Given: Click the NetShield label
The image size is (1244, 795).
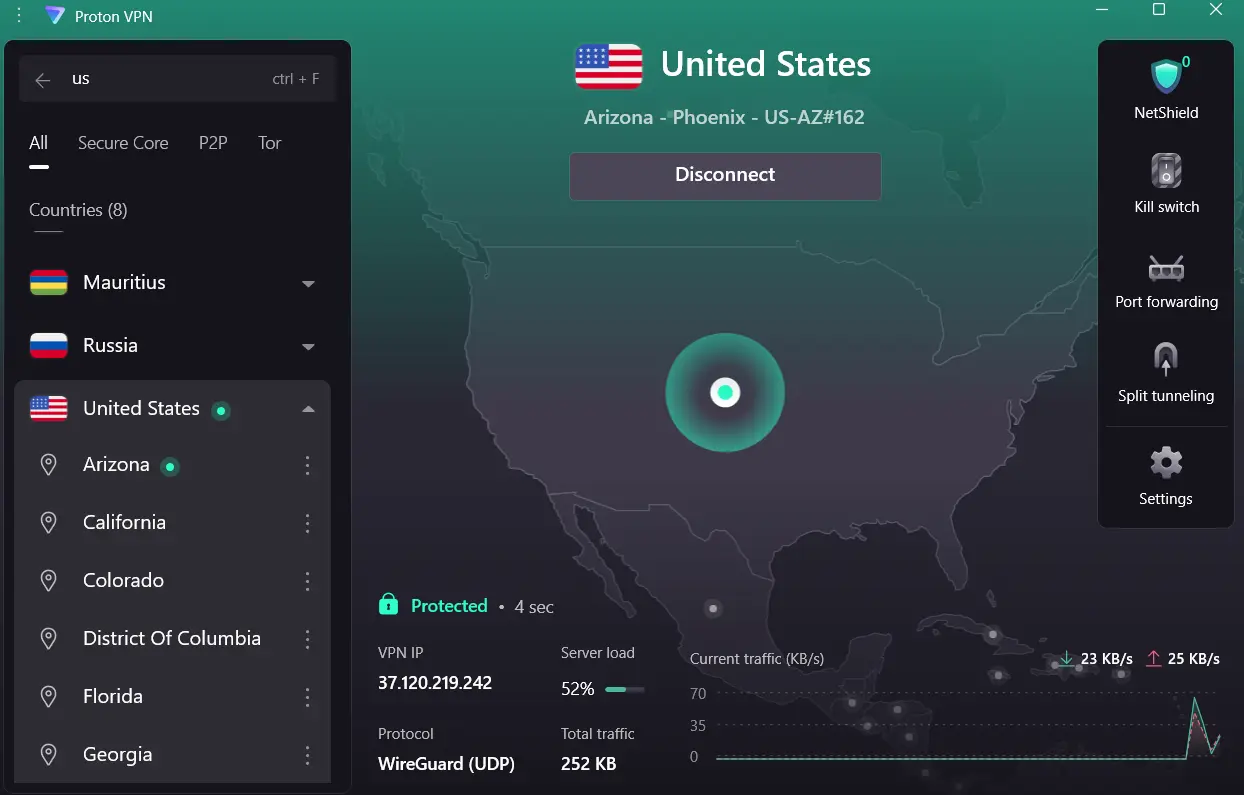Looking at the screenshot, I should [x=1166, y=113].
